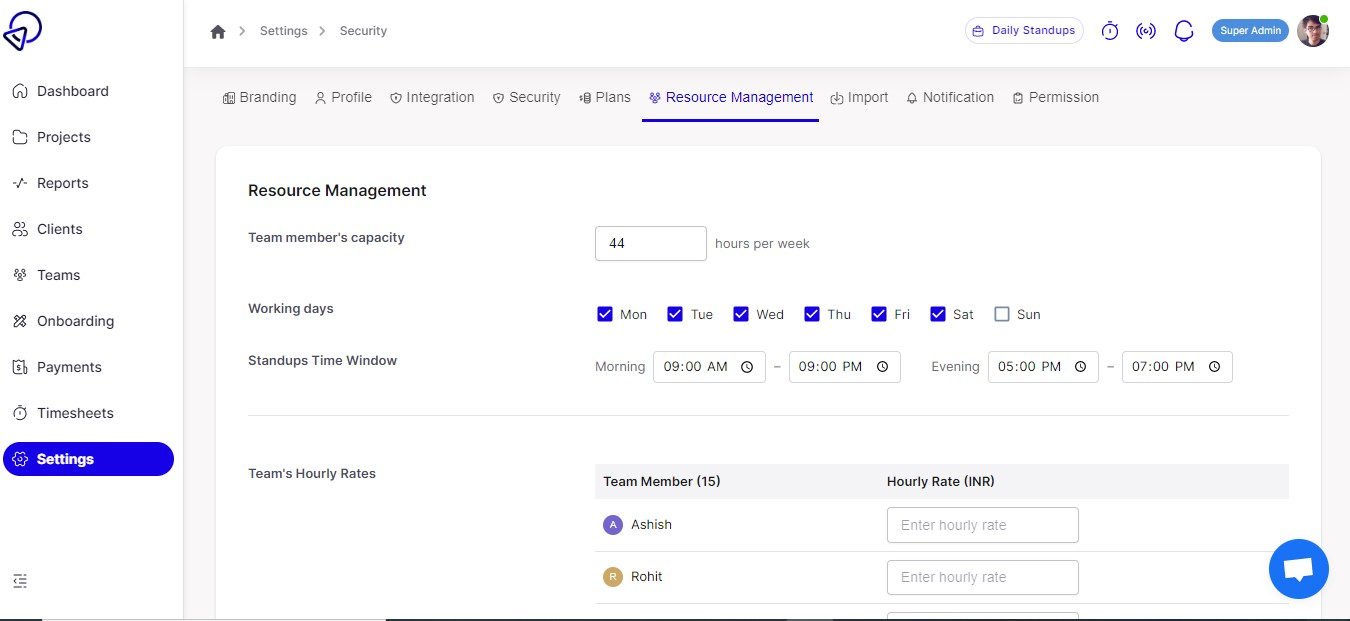The width and height of the screenshot is (1350, 621).
Task: Select the Timesheets sidebar icon
Action: pos(21,412)
